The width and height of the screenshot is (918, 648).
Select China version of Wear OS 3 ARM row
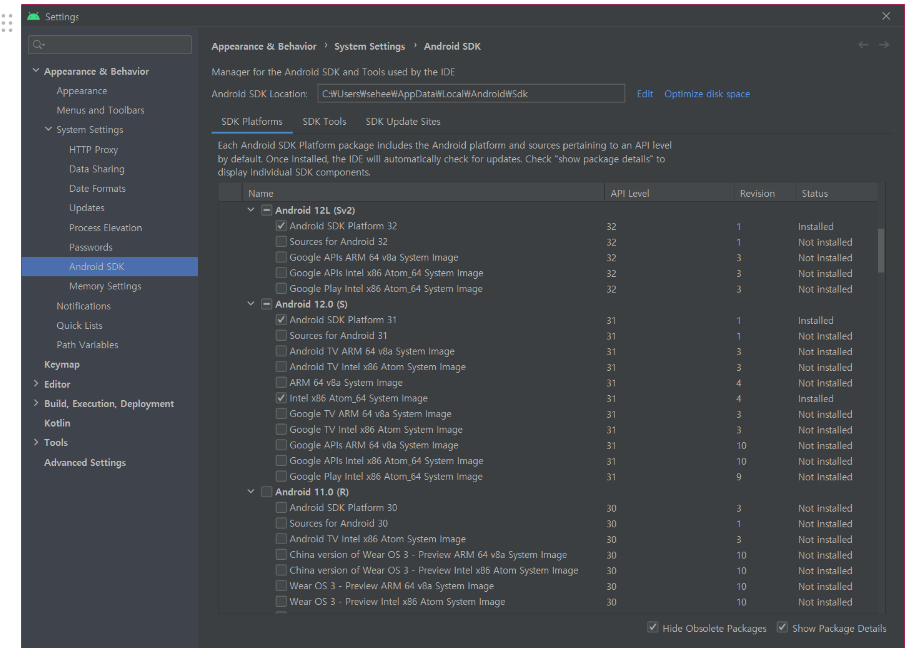point(549,554)
